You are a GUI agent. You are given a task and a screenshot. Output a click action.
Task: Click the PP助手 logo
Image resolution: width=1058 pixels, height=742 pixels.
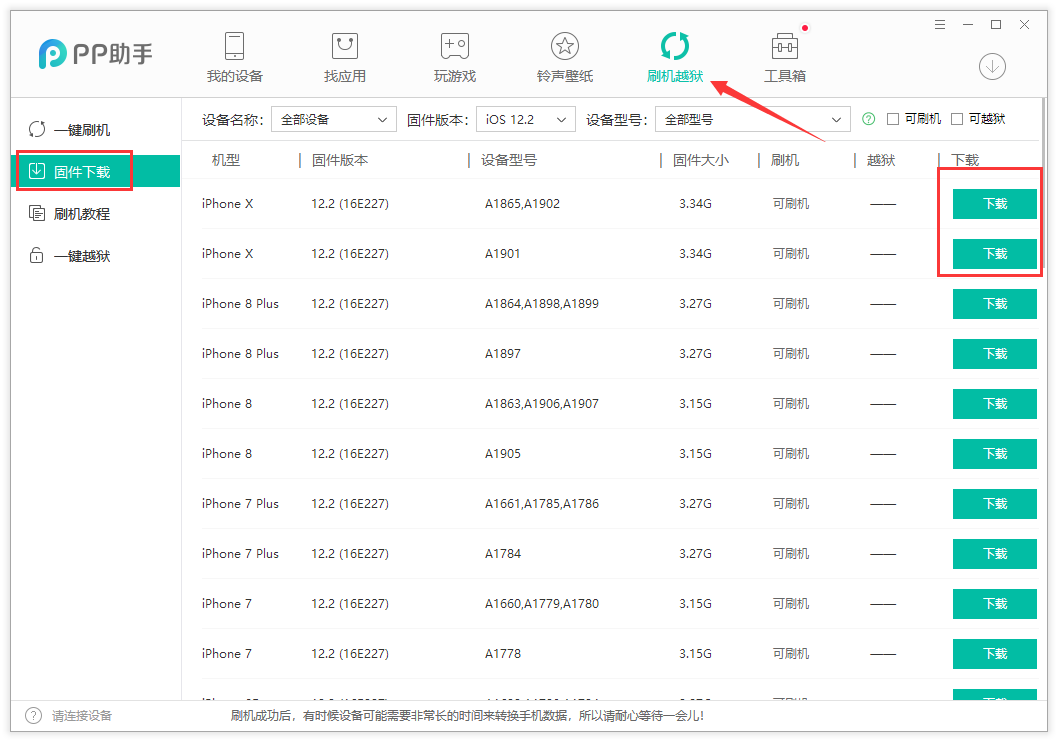(x=95, y=53)
